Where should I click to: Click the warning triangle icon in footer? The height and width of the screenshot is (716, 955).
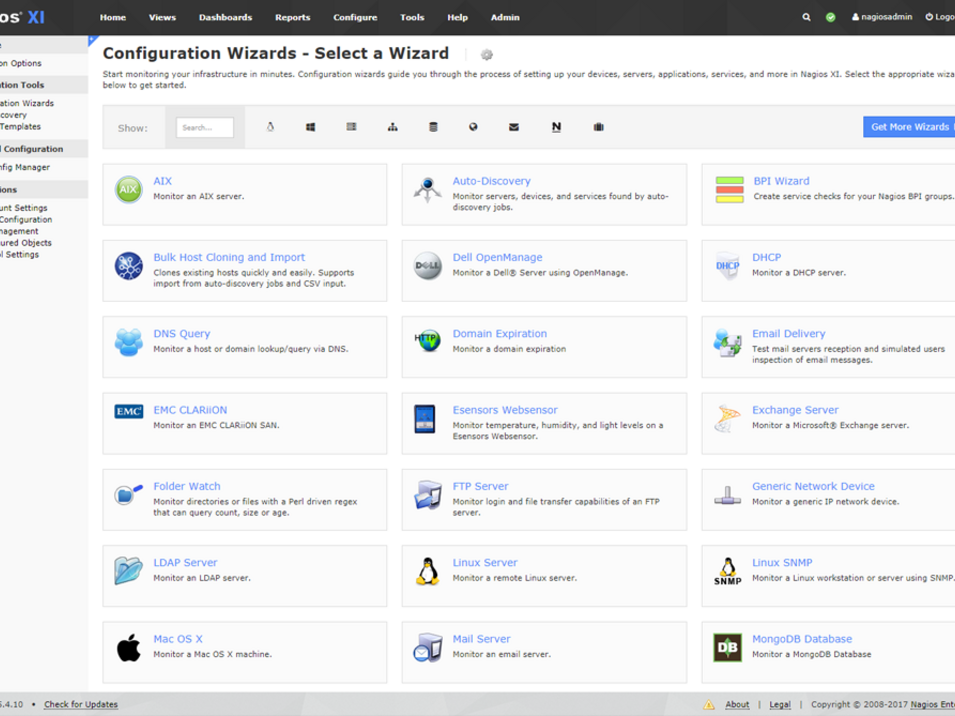tap(709, 704)
